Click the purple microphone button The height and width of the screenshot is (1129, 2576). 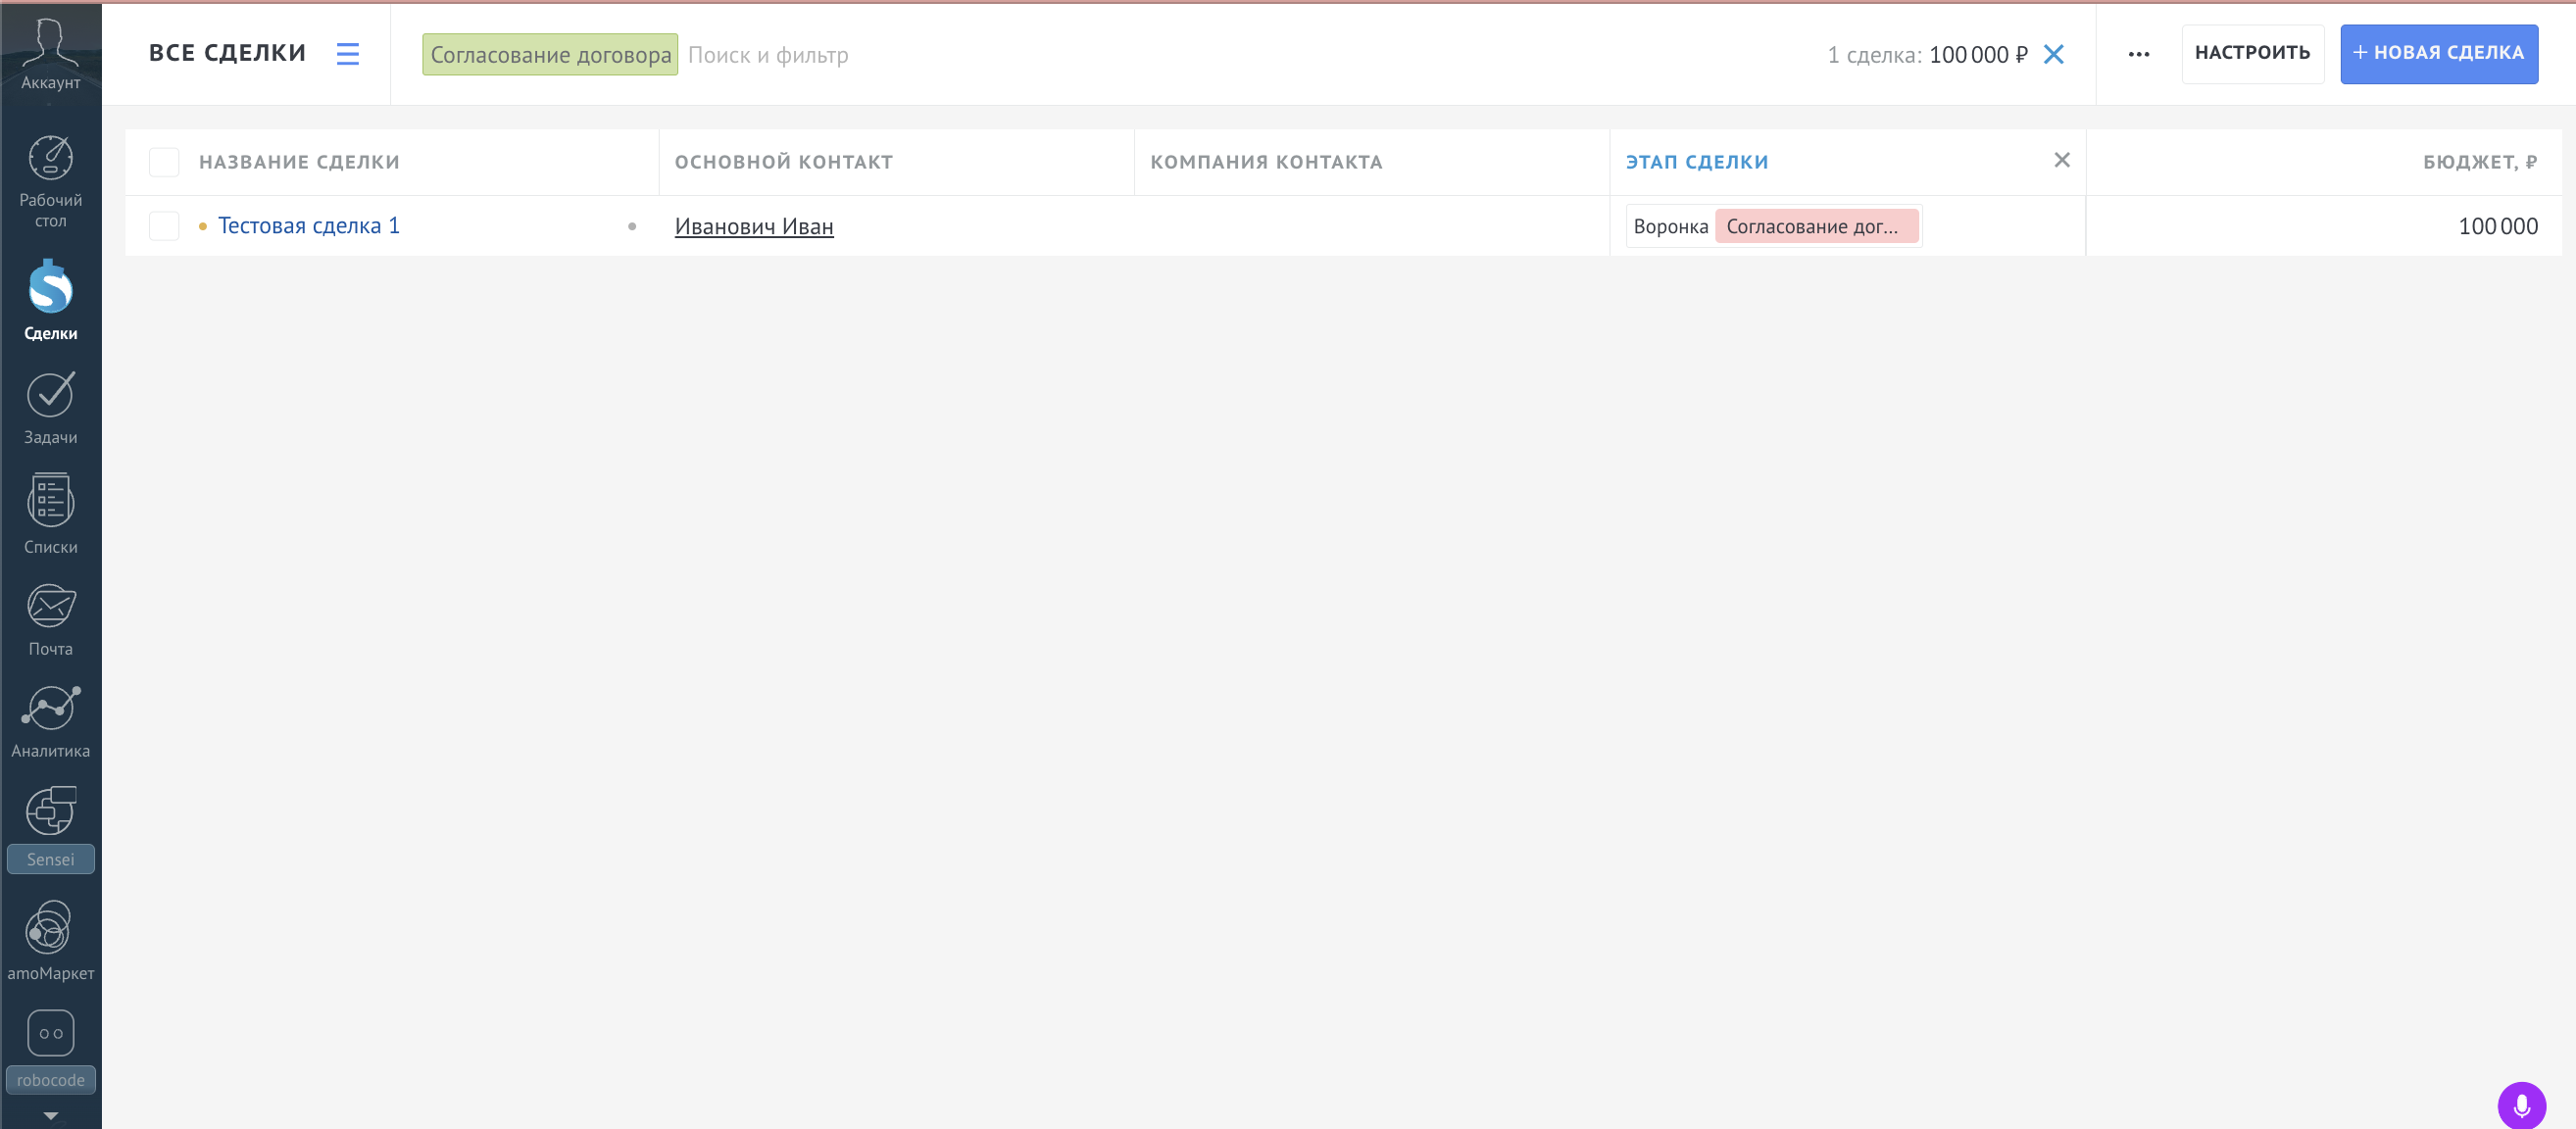point(2521,1105)
